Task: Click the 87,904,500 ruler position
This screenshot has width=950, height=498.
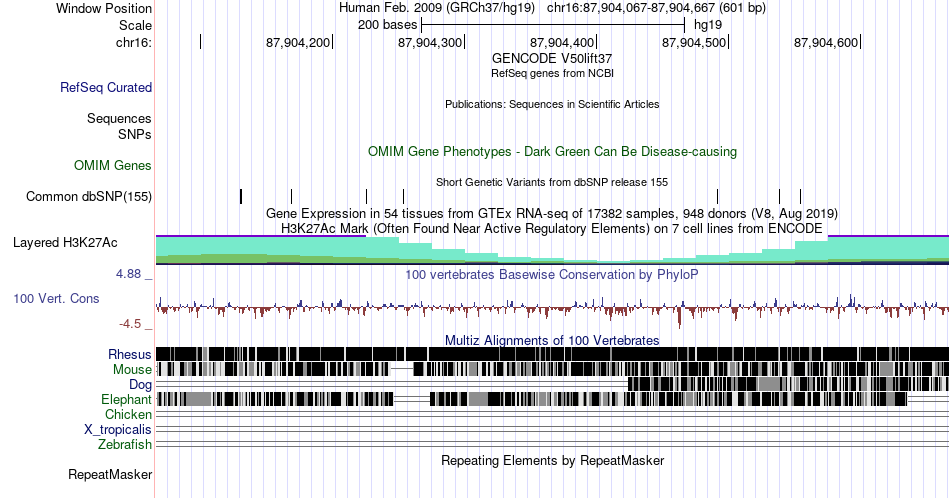Action: [x=694, y=42]
